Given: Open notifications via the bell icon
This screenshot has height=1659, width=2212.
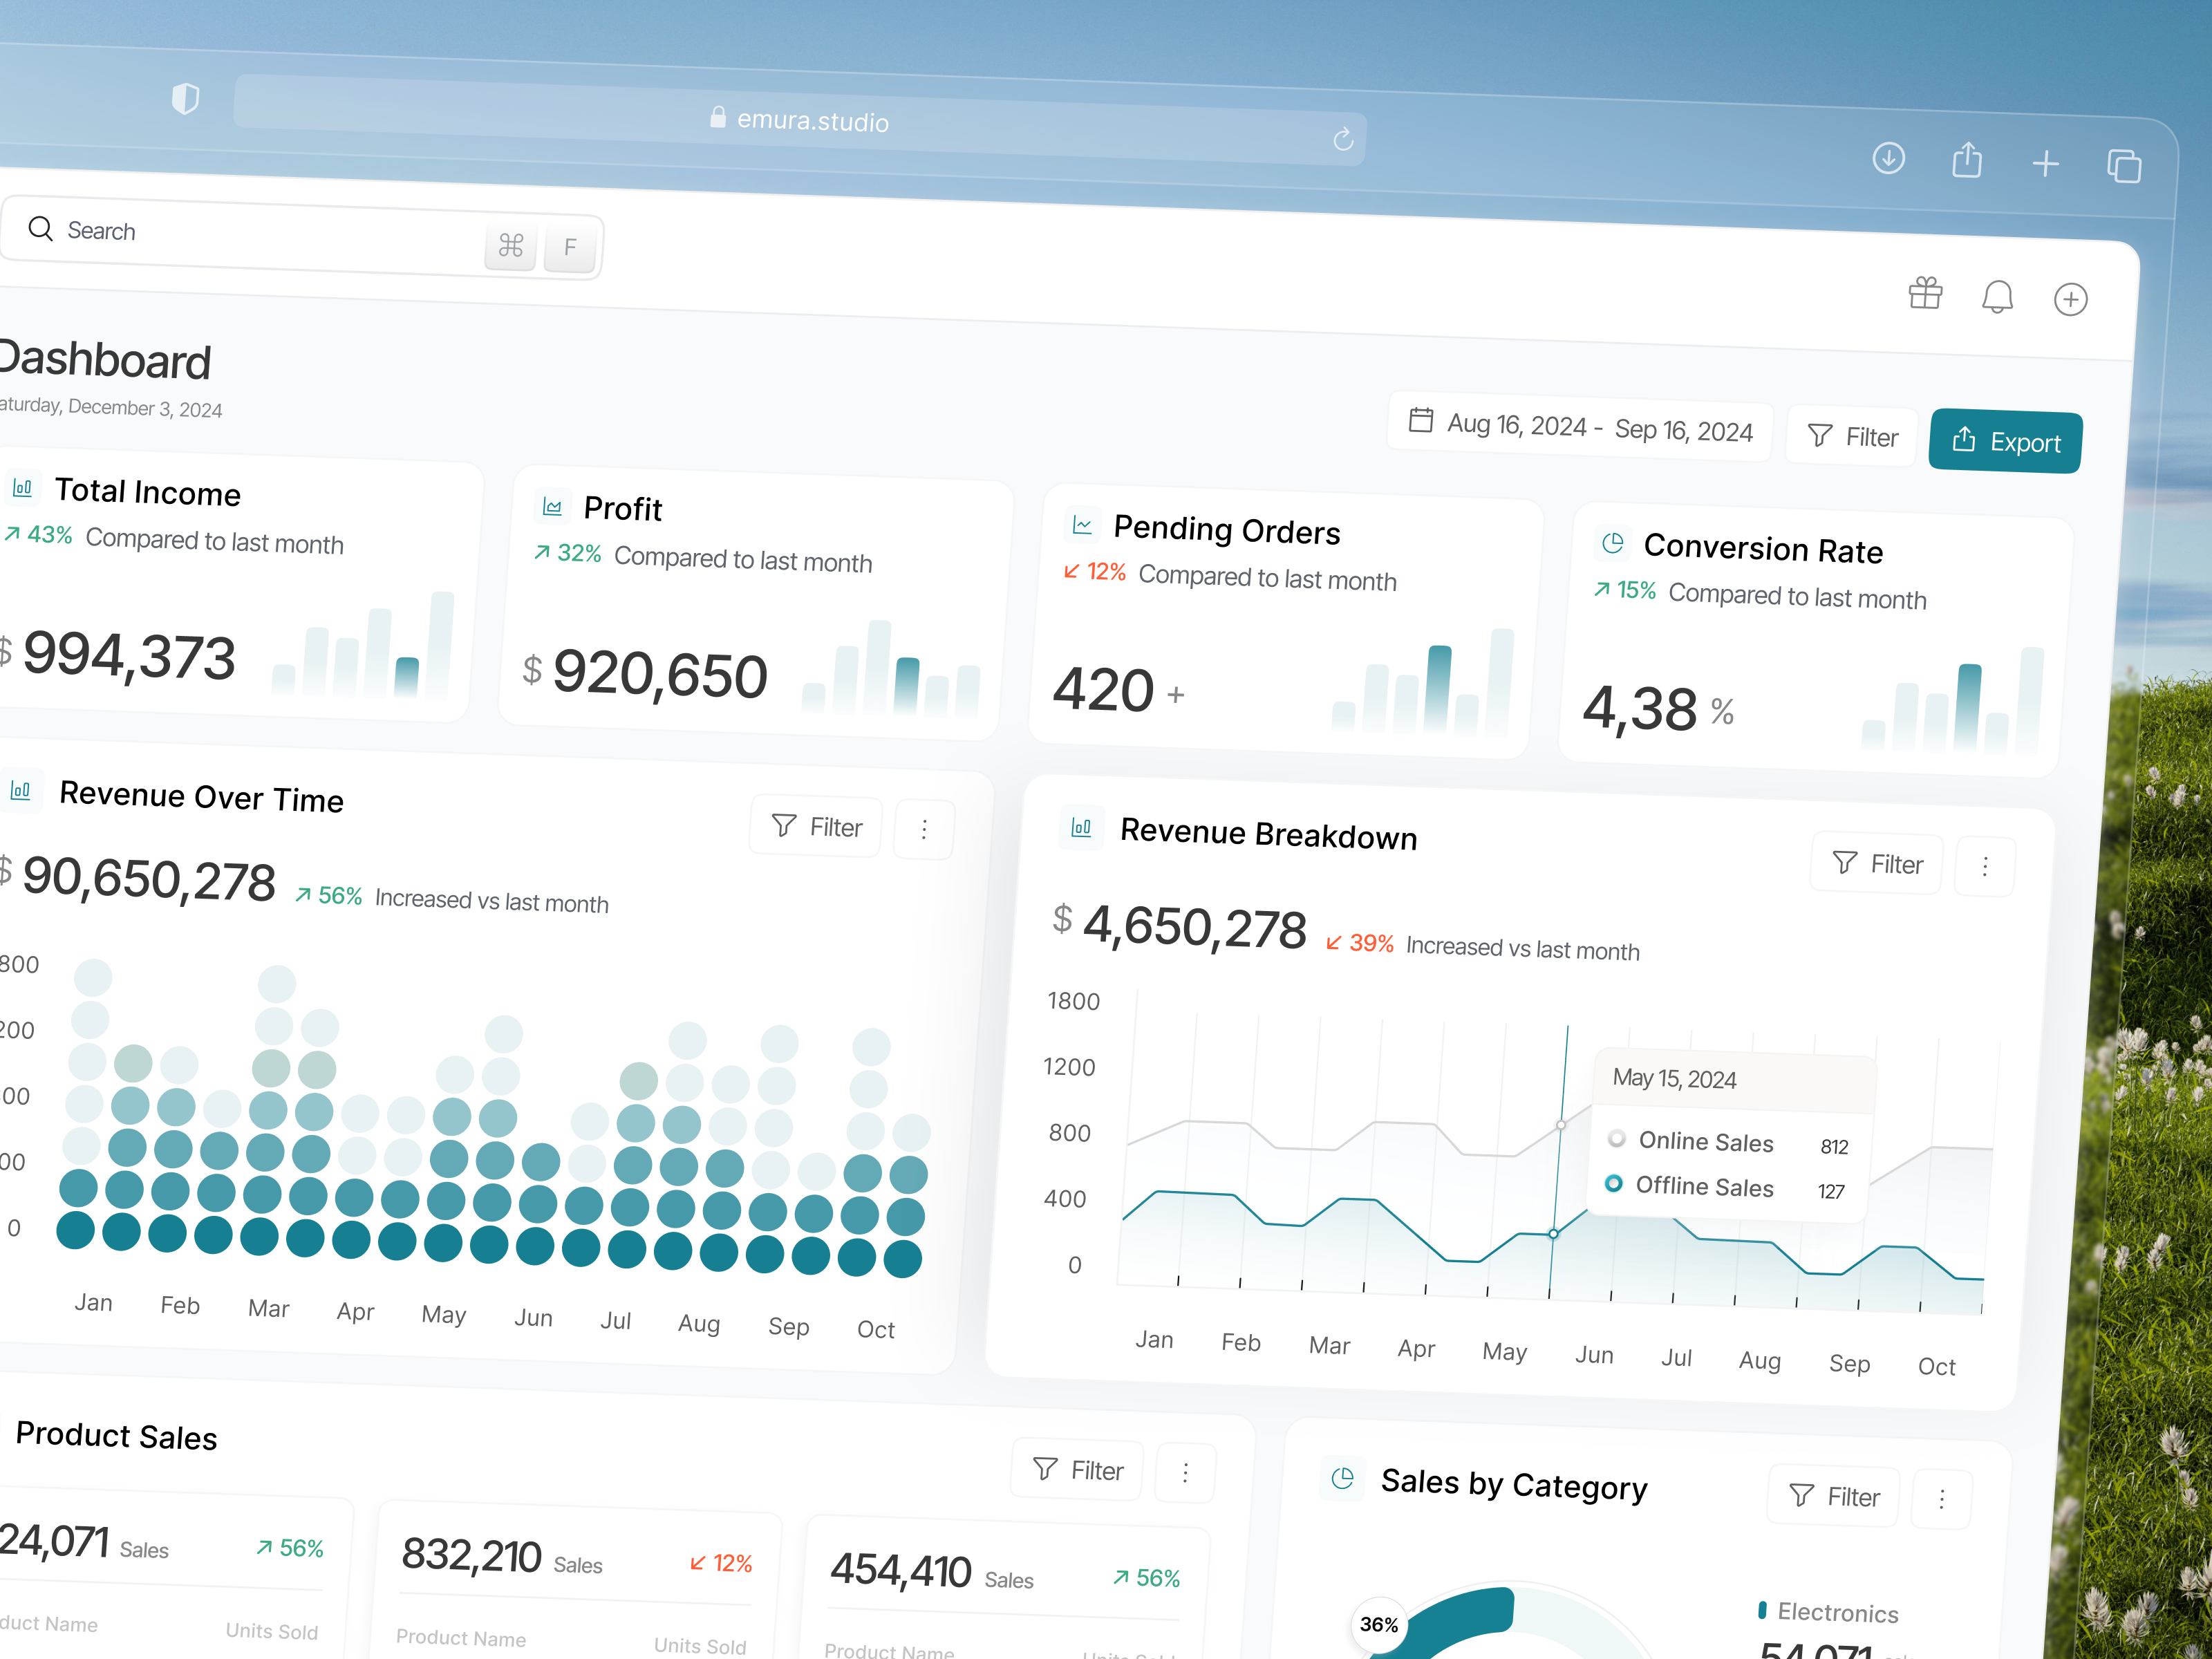Looking at the screenshot, I should [x=1998, y=296].
